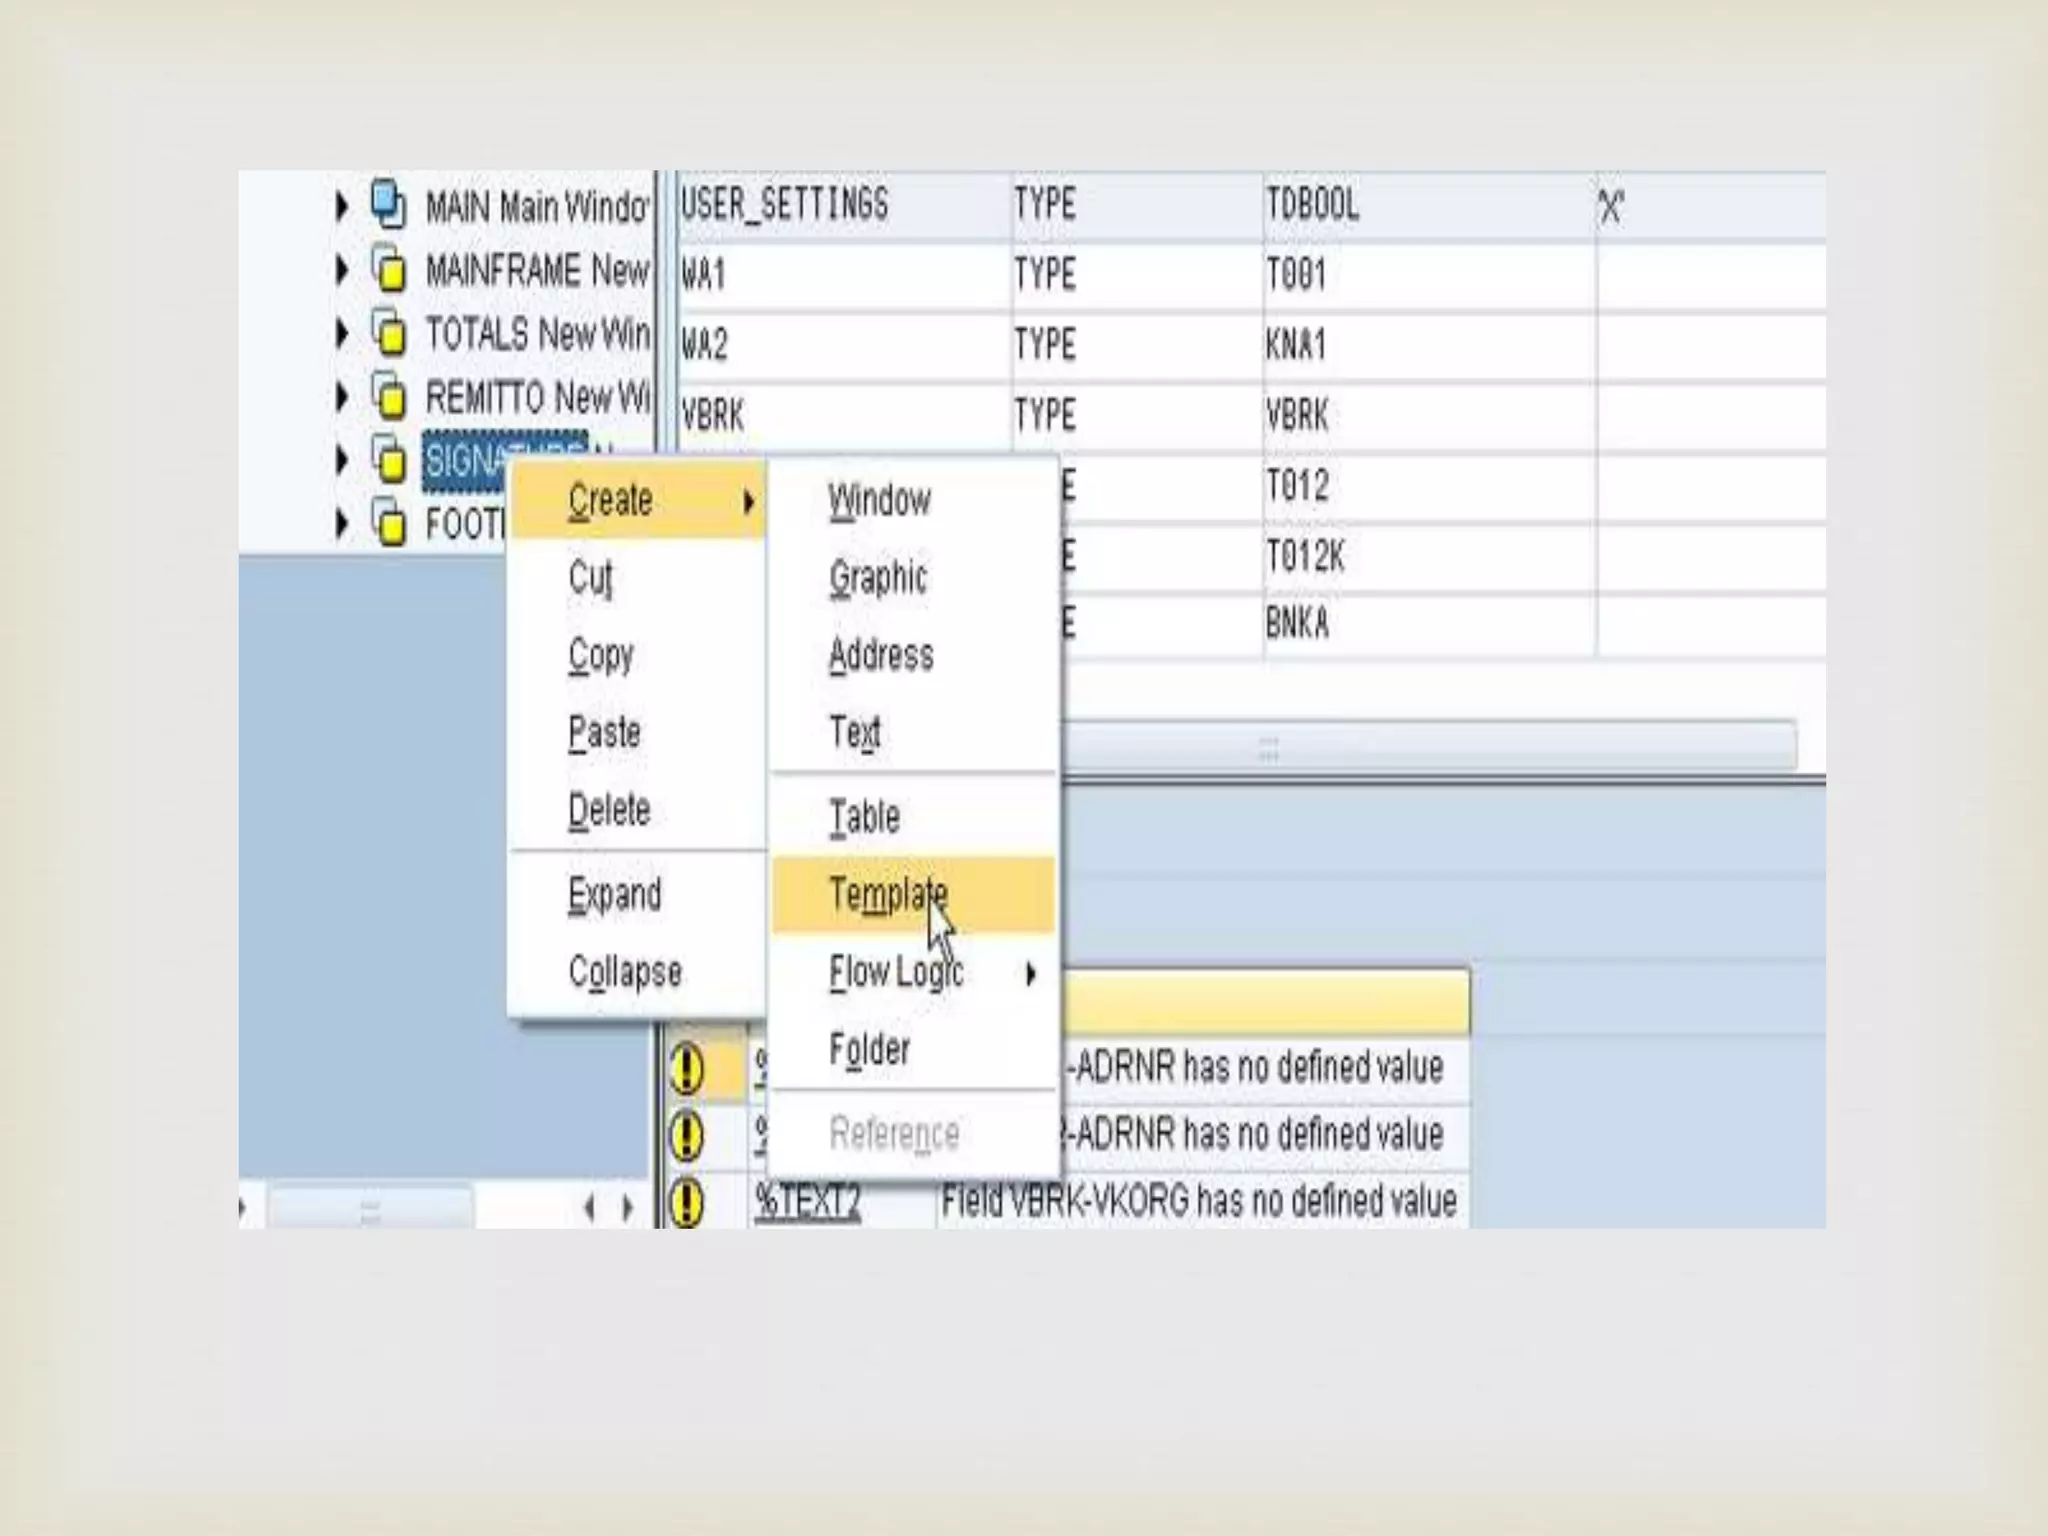The image size is (2048, 1536).
Task: Expand the REMITTO tree node arrow
Action: point(342,397)
